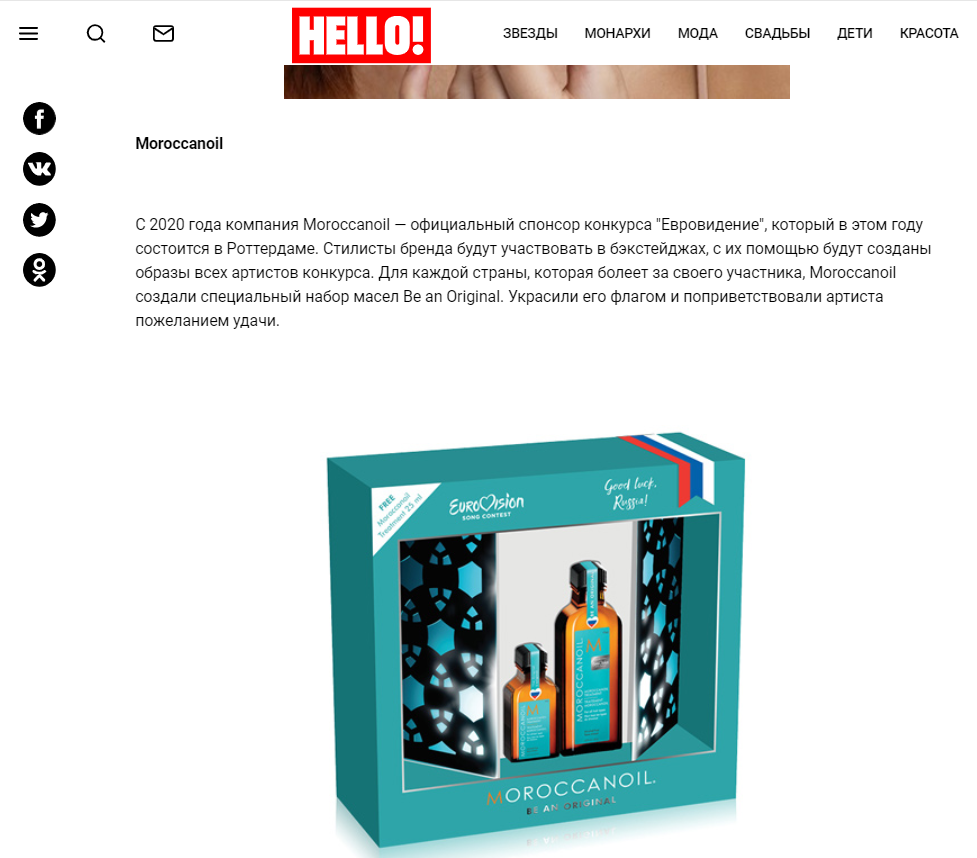This screenshot has height=858, width=977.
Task: Select the МОДА menu item
Action: pos(698,34)
